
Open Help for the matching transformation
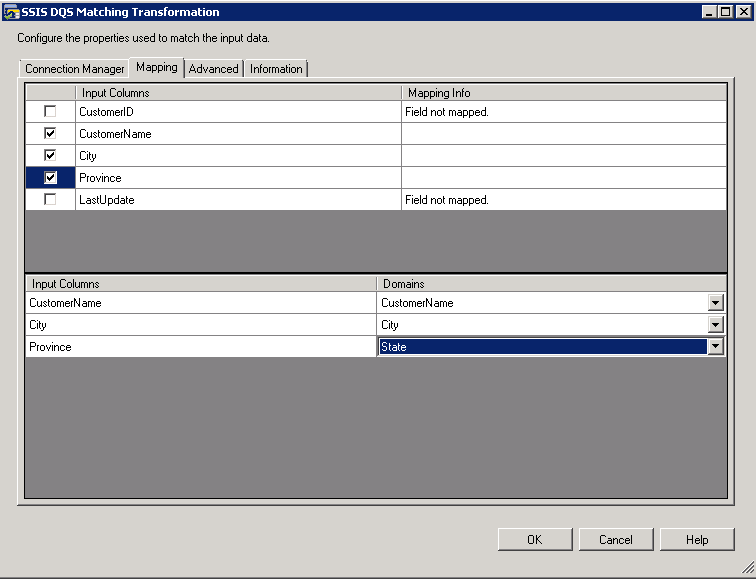(x=697, y=539)
